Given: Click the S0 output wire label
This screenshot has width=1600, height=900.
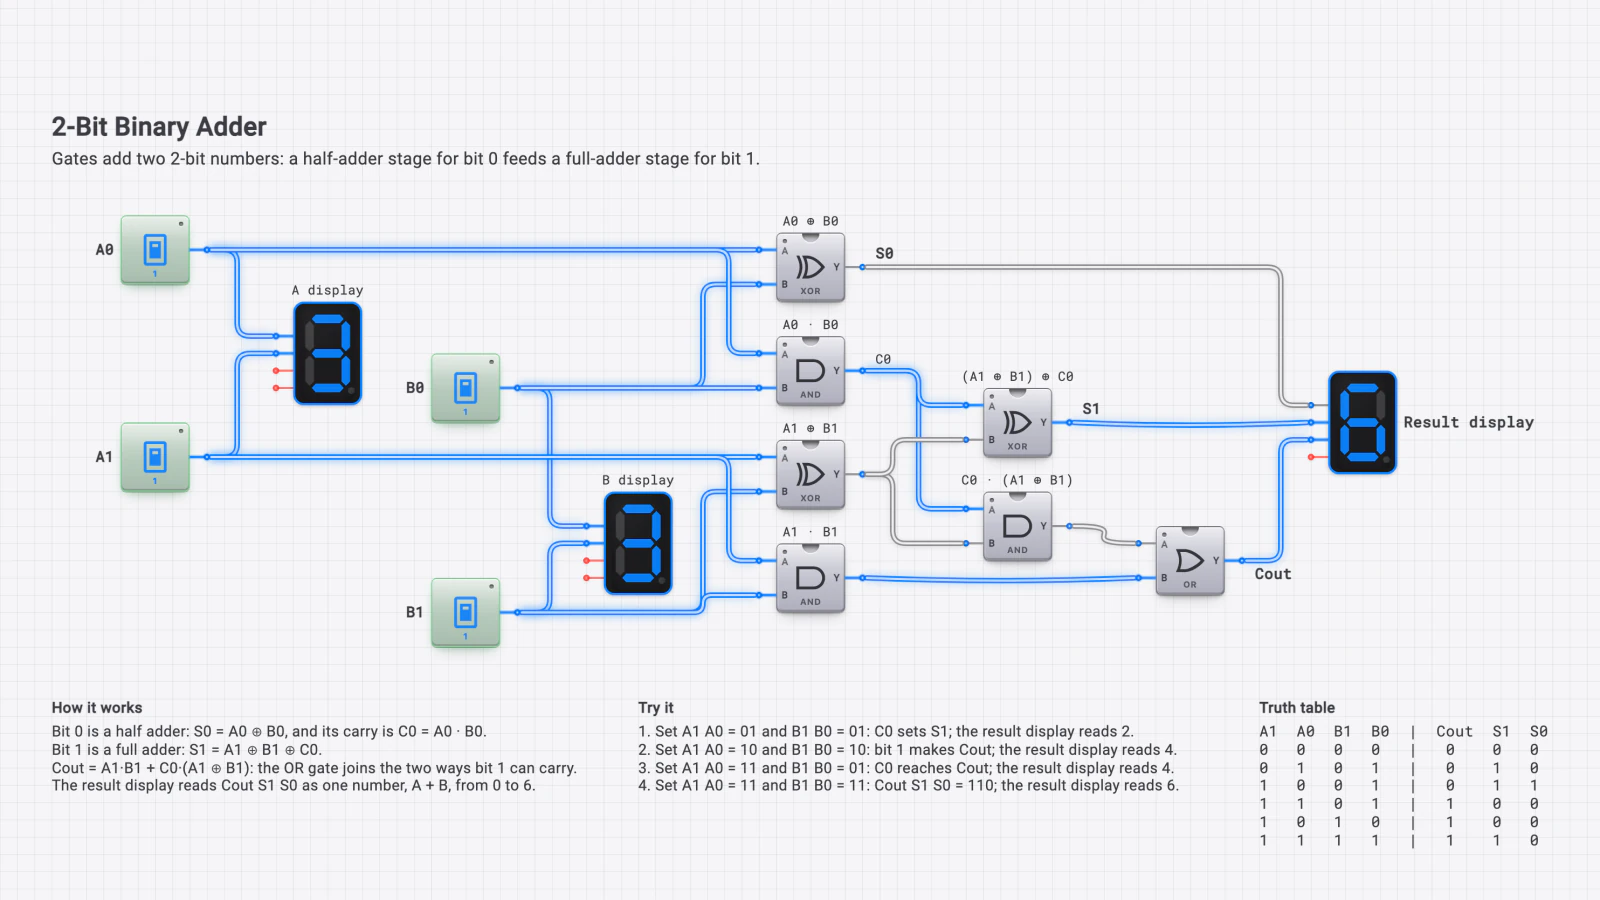Looking at the screenshot, I should [884, 254].
